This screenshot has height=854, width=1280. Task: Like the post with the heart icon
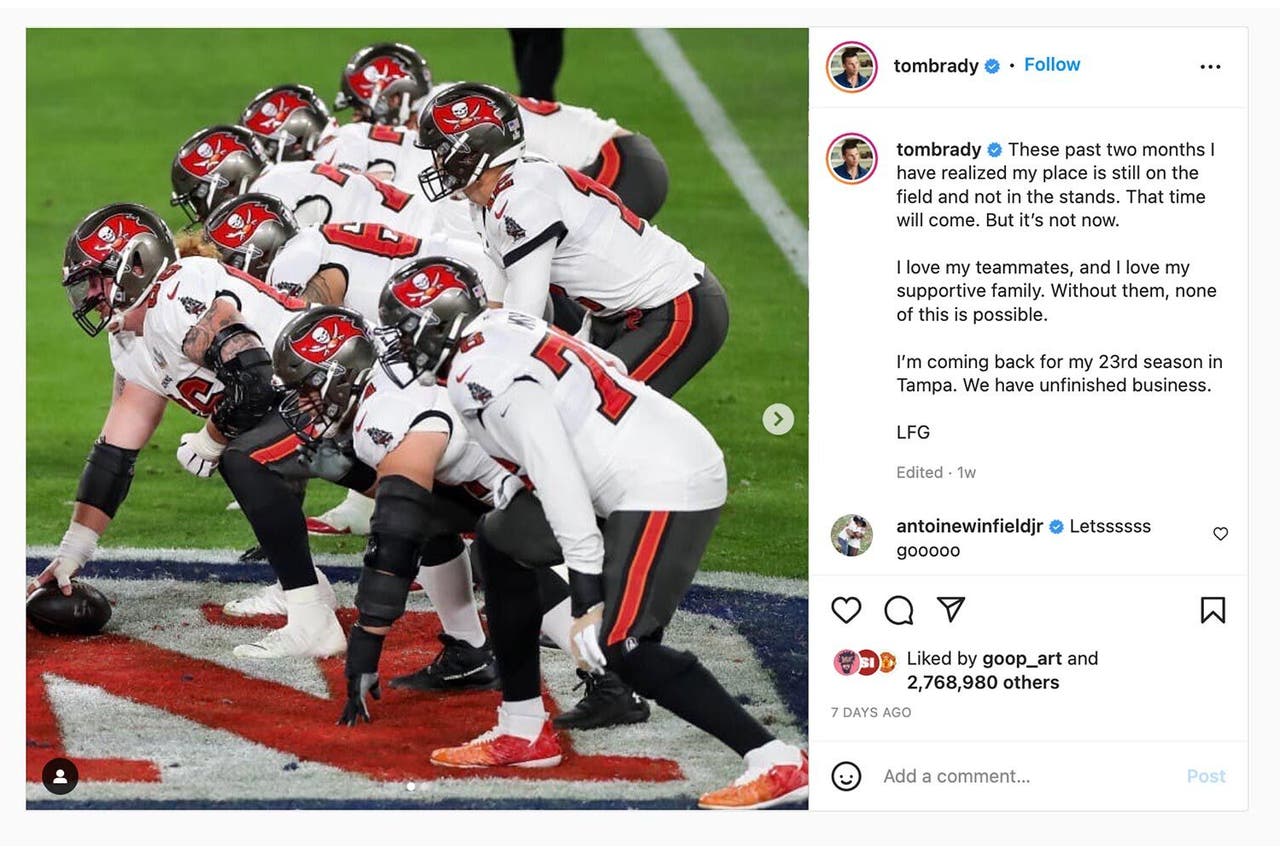(x=846, y=610)
